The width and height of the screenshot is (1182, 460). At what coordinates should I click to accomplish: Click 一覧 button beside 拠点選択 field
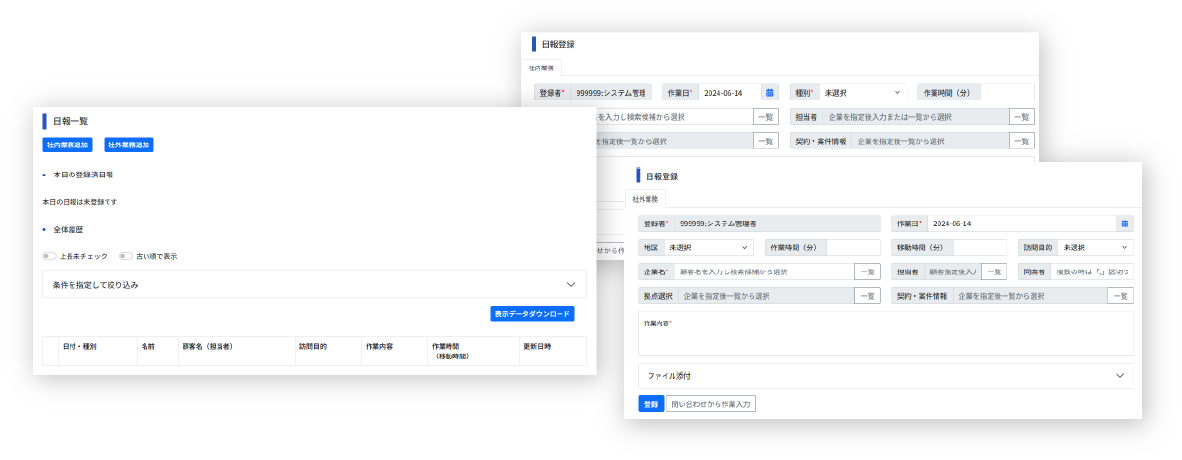point(867,296)
